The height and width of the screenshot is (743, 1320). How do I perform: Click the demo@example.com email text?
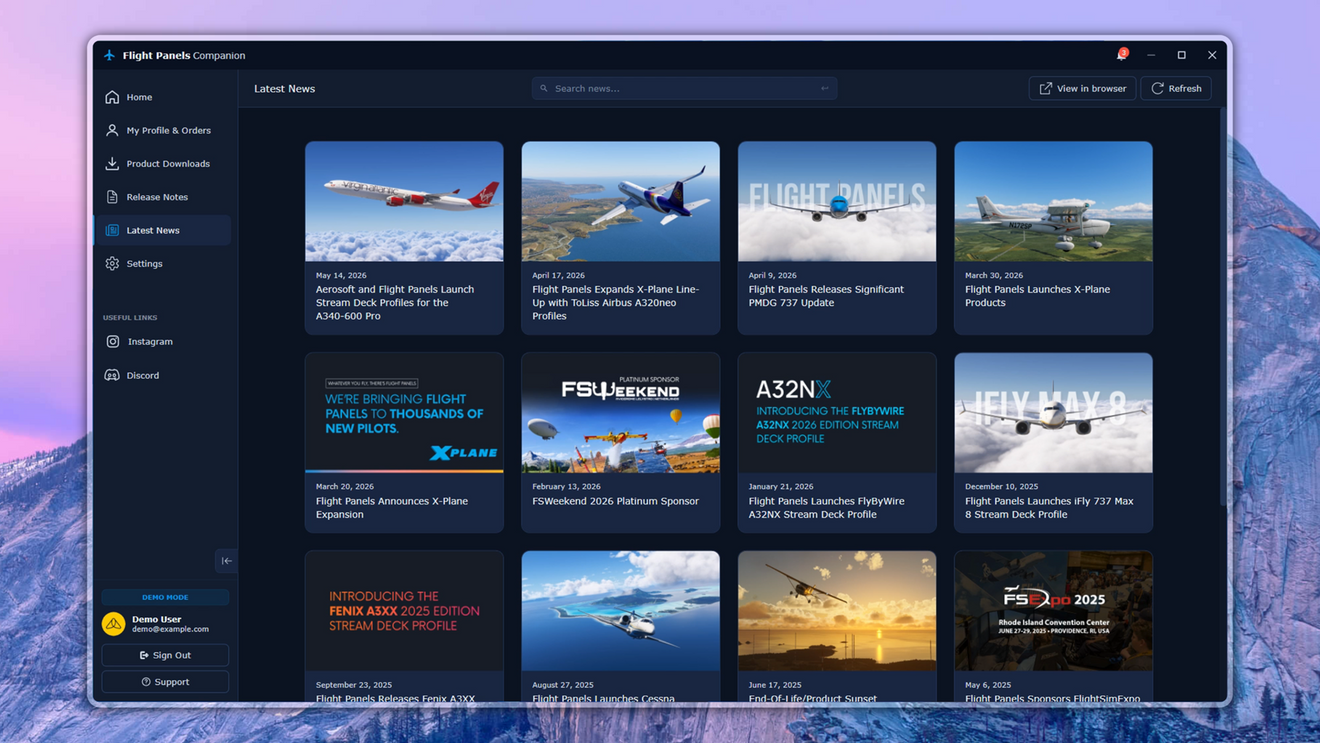point(170,629)
